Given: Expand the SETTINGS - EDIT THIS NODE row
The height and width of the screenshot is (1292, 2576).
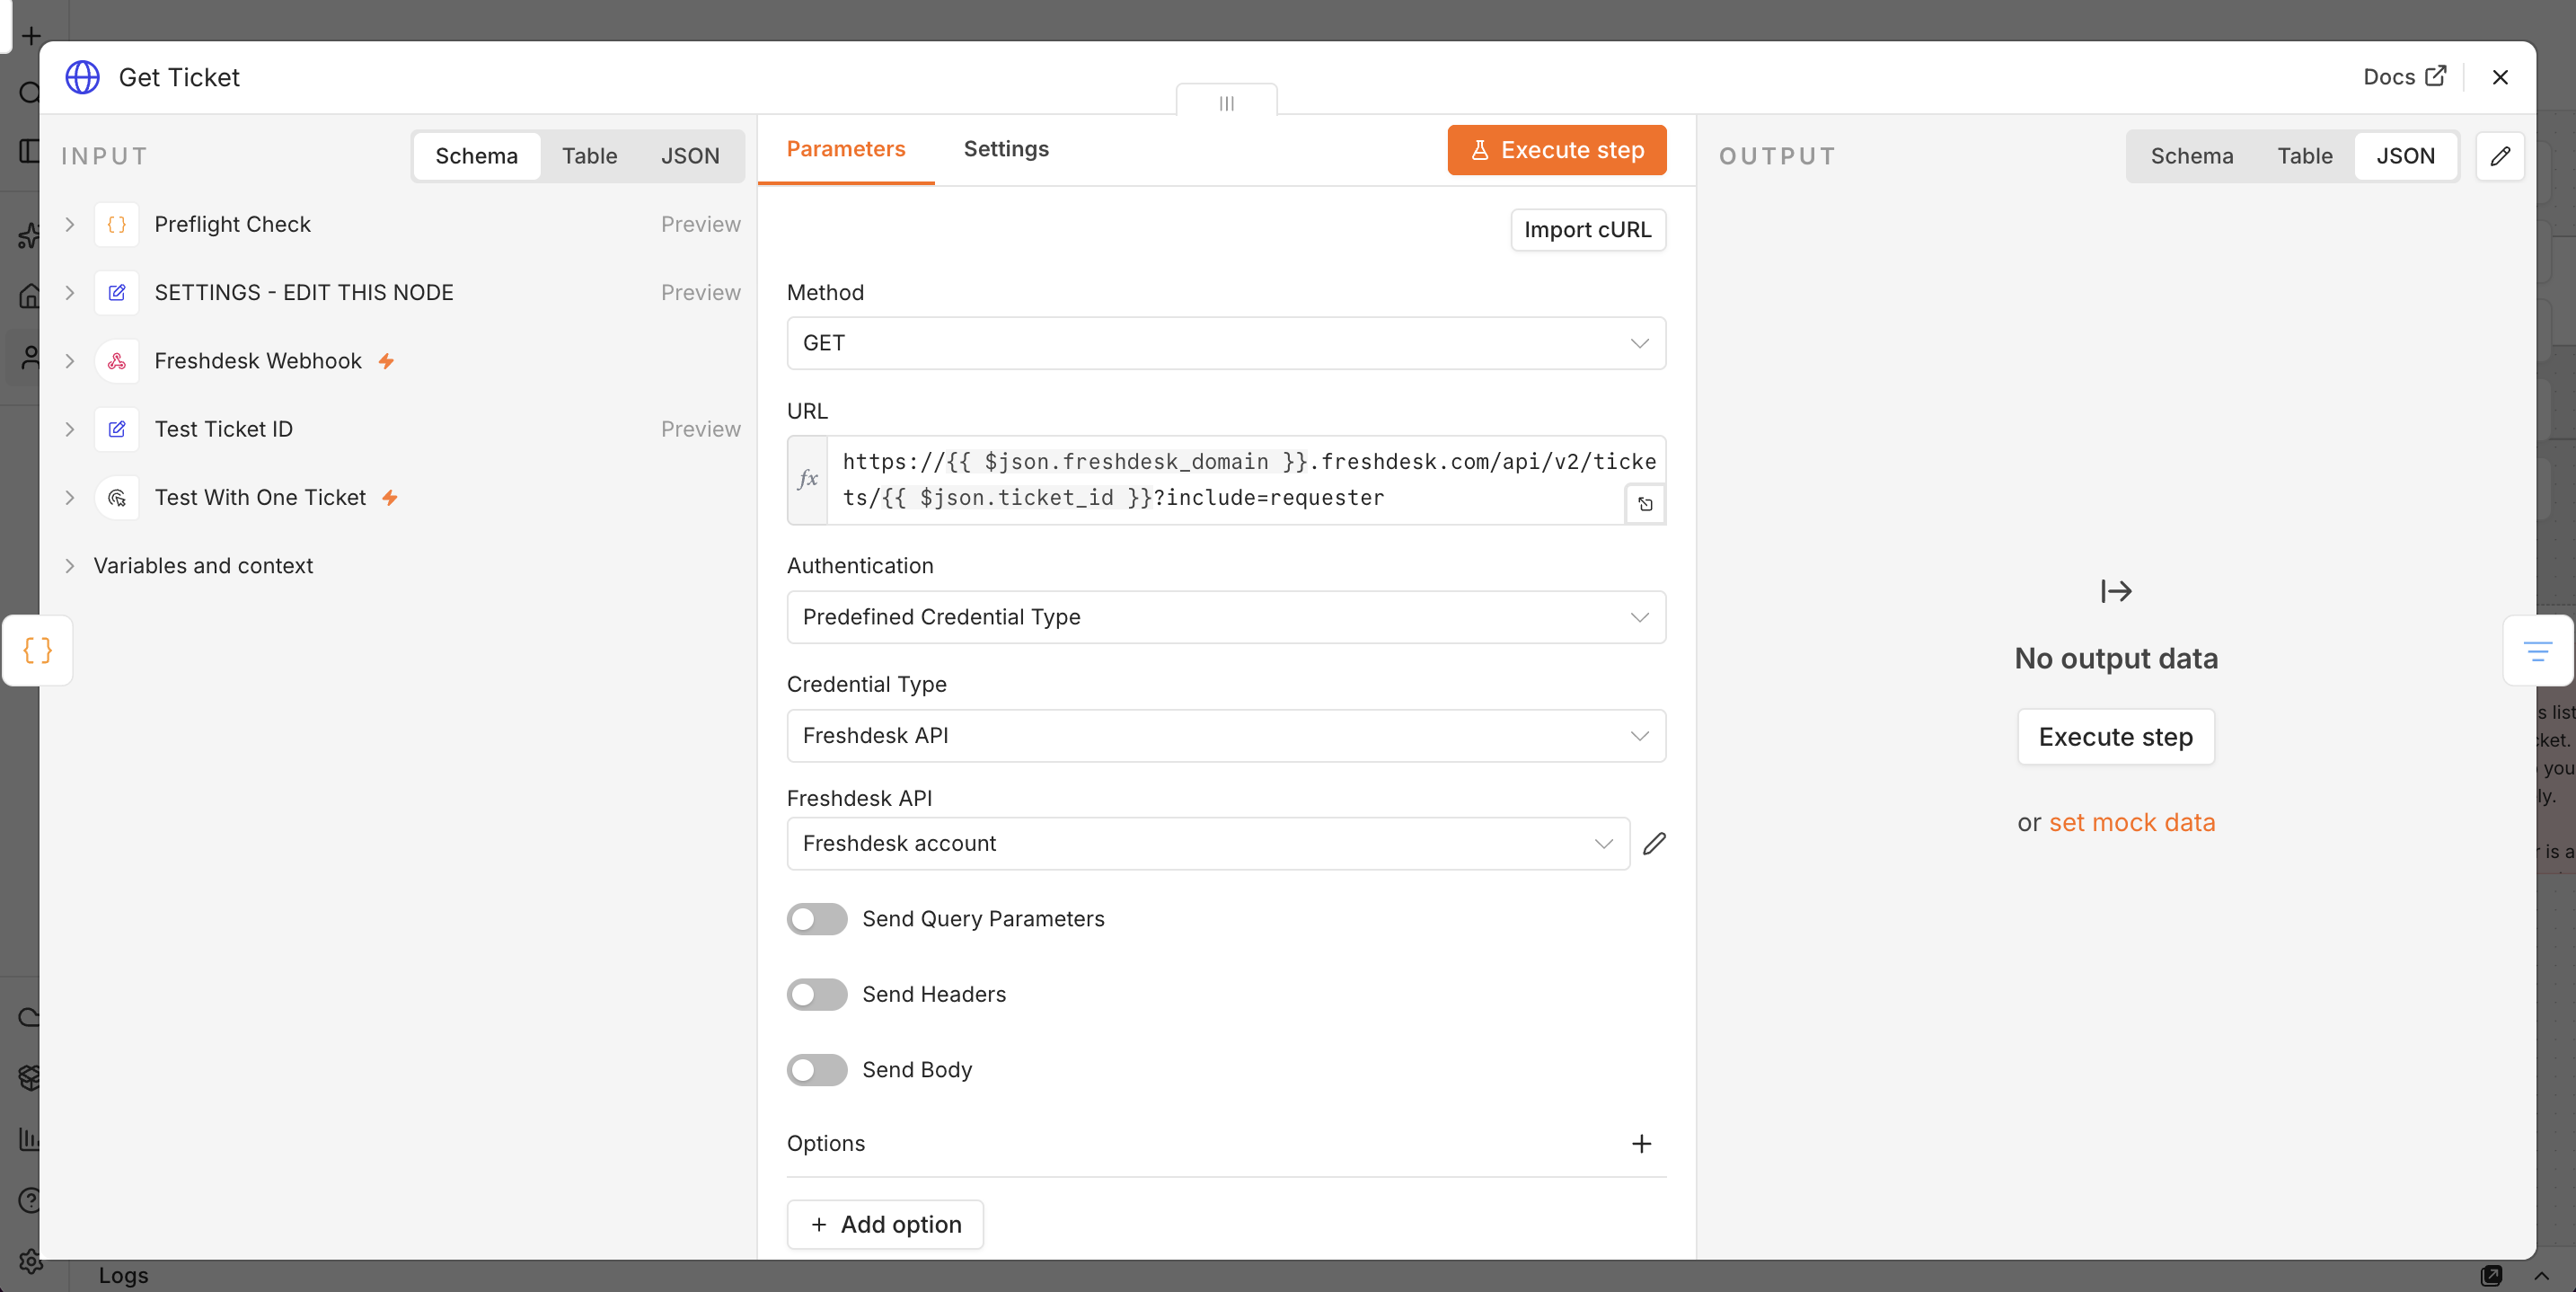Looking at the screenshot, I should coord(70,292).
